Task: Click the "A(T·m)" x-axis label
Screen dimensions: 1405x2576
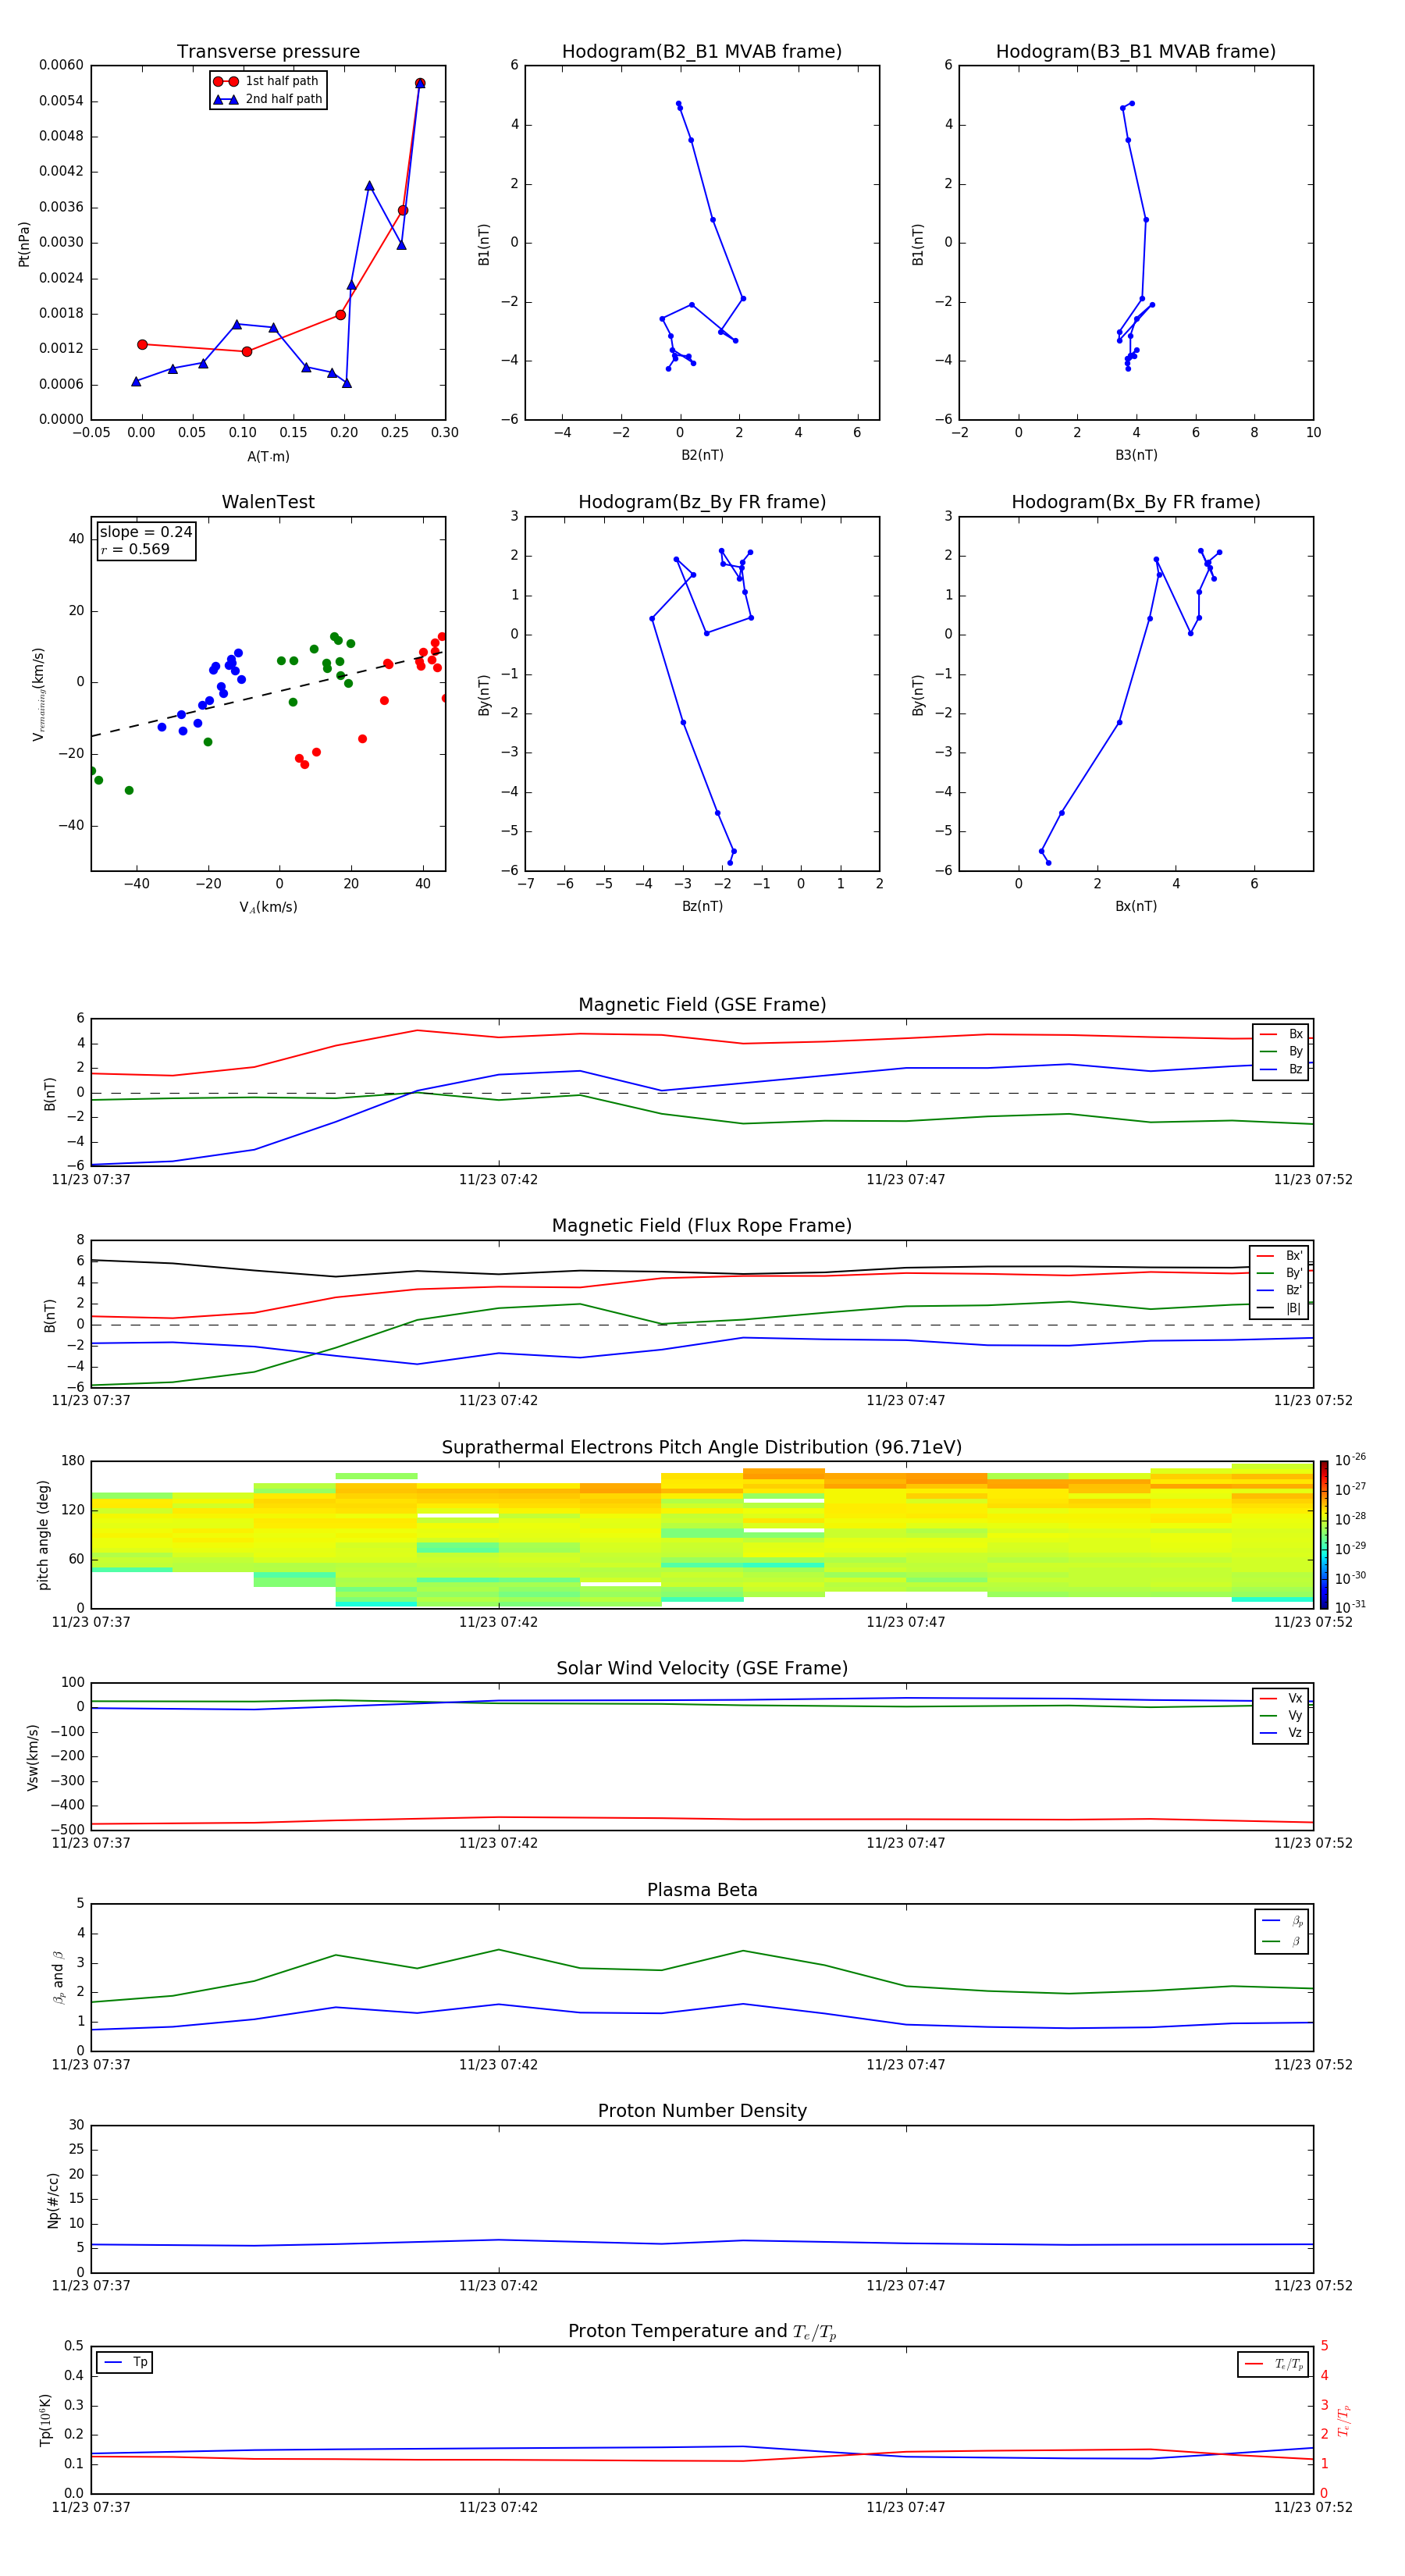Action: click(268, 457)
